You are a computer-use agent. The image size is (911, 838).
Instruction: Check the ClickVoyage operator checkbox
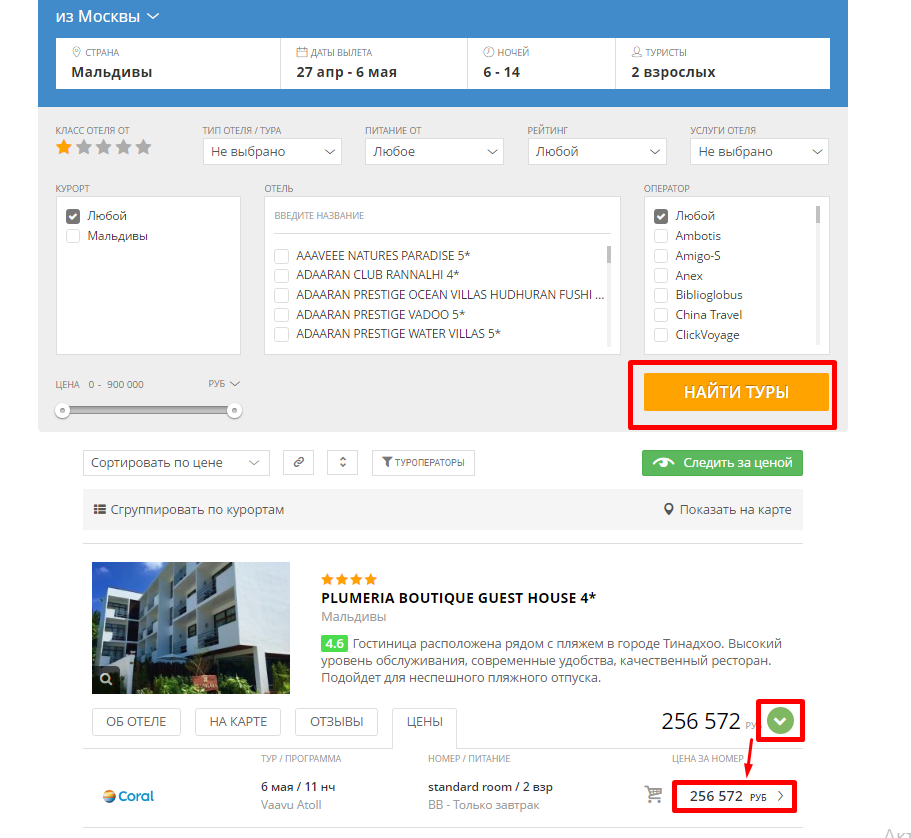661,335
